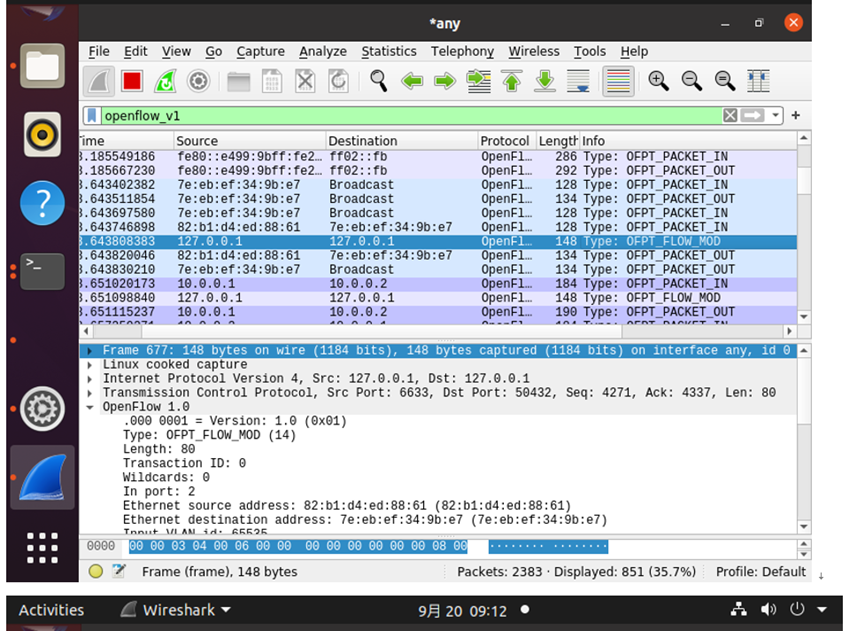Expand Internet Protocol Version 4 node
The image size is (865, 631).
(89, 379)
